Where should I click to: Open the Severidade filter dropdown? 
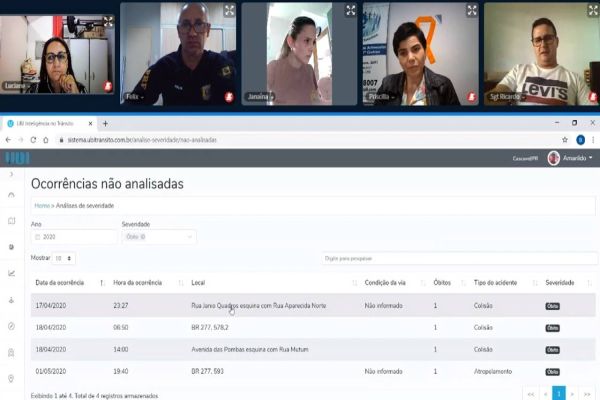158,237
